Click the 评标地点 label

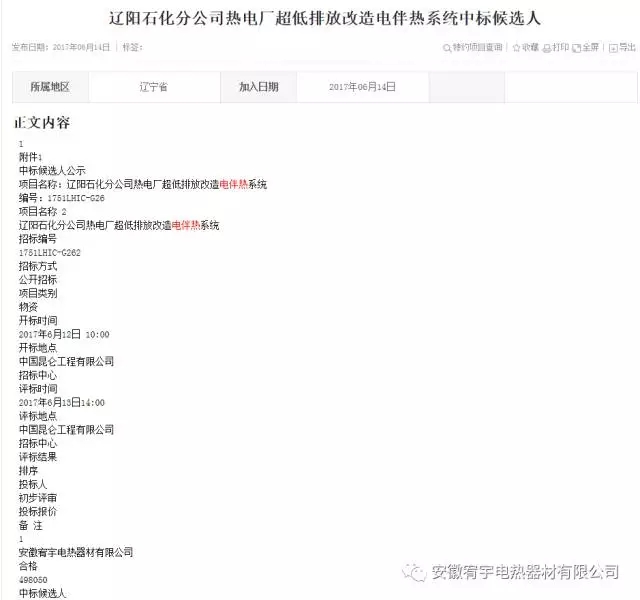[38, 416]
